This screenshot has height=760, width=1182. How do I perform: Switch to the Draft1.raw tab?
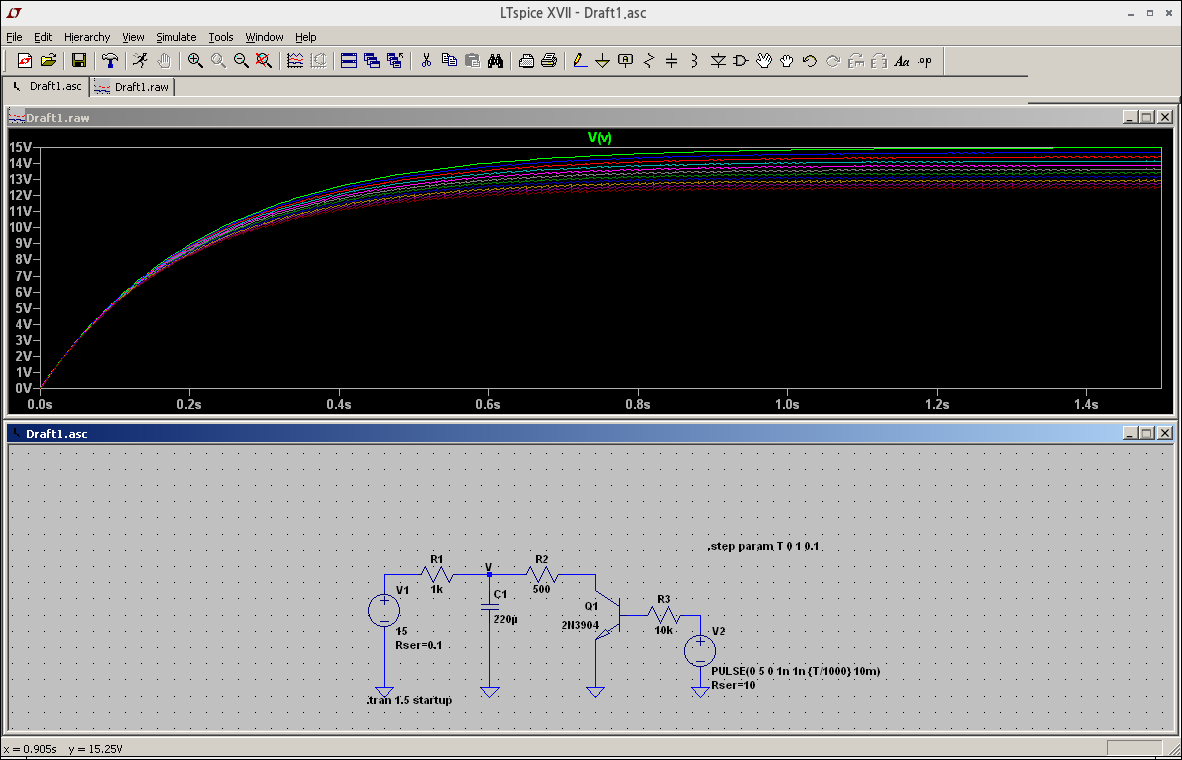coord(133,87)
